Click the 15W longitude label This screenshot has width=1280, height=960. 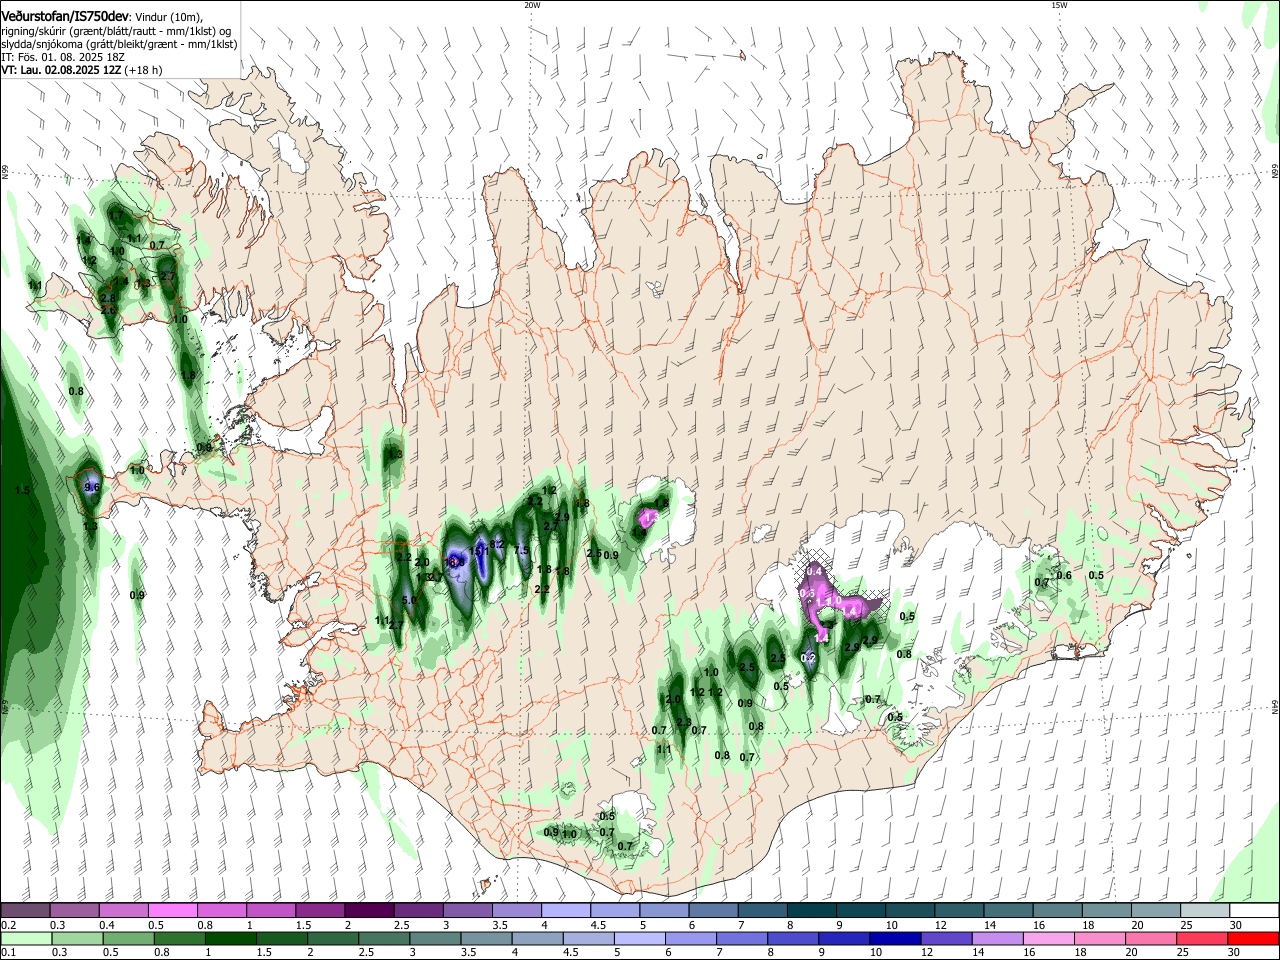point(1059,5)
